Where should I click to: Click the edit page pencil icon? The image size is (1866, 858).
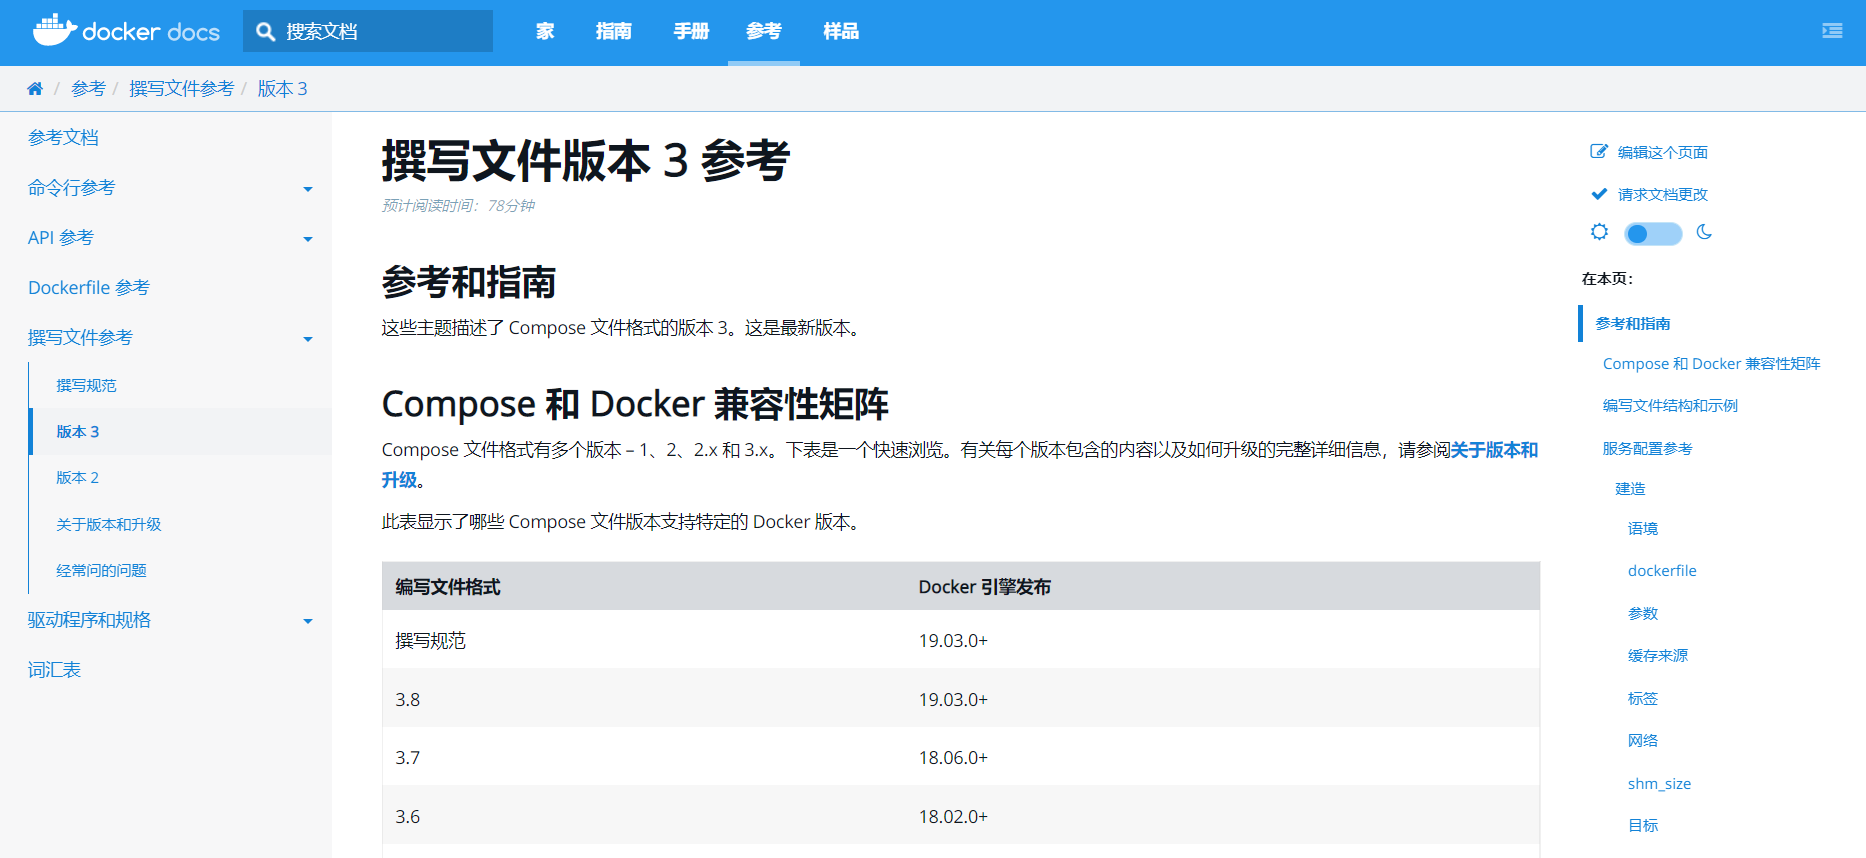(1599, 152)
